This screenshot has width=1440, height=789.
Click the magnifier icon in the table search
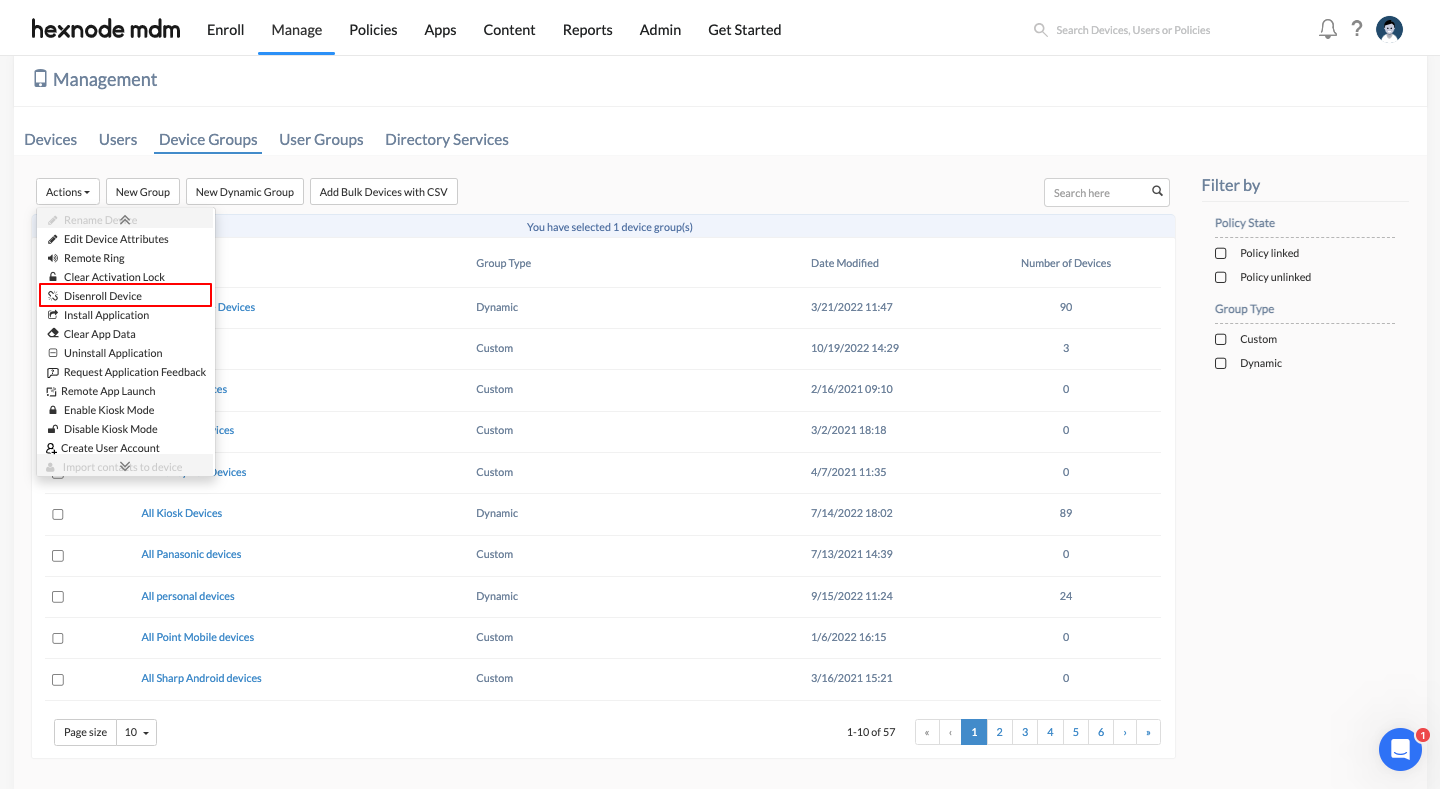click(1157, 192)
